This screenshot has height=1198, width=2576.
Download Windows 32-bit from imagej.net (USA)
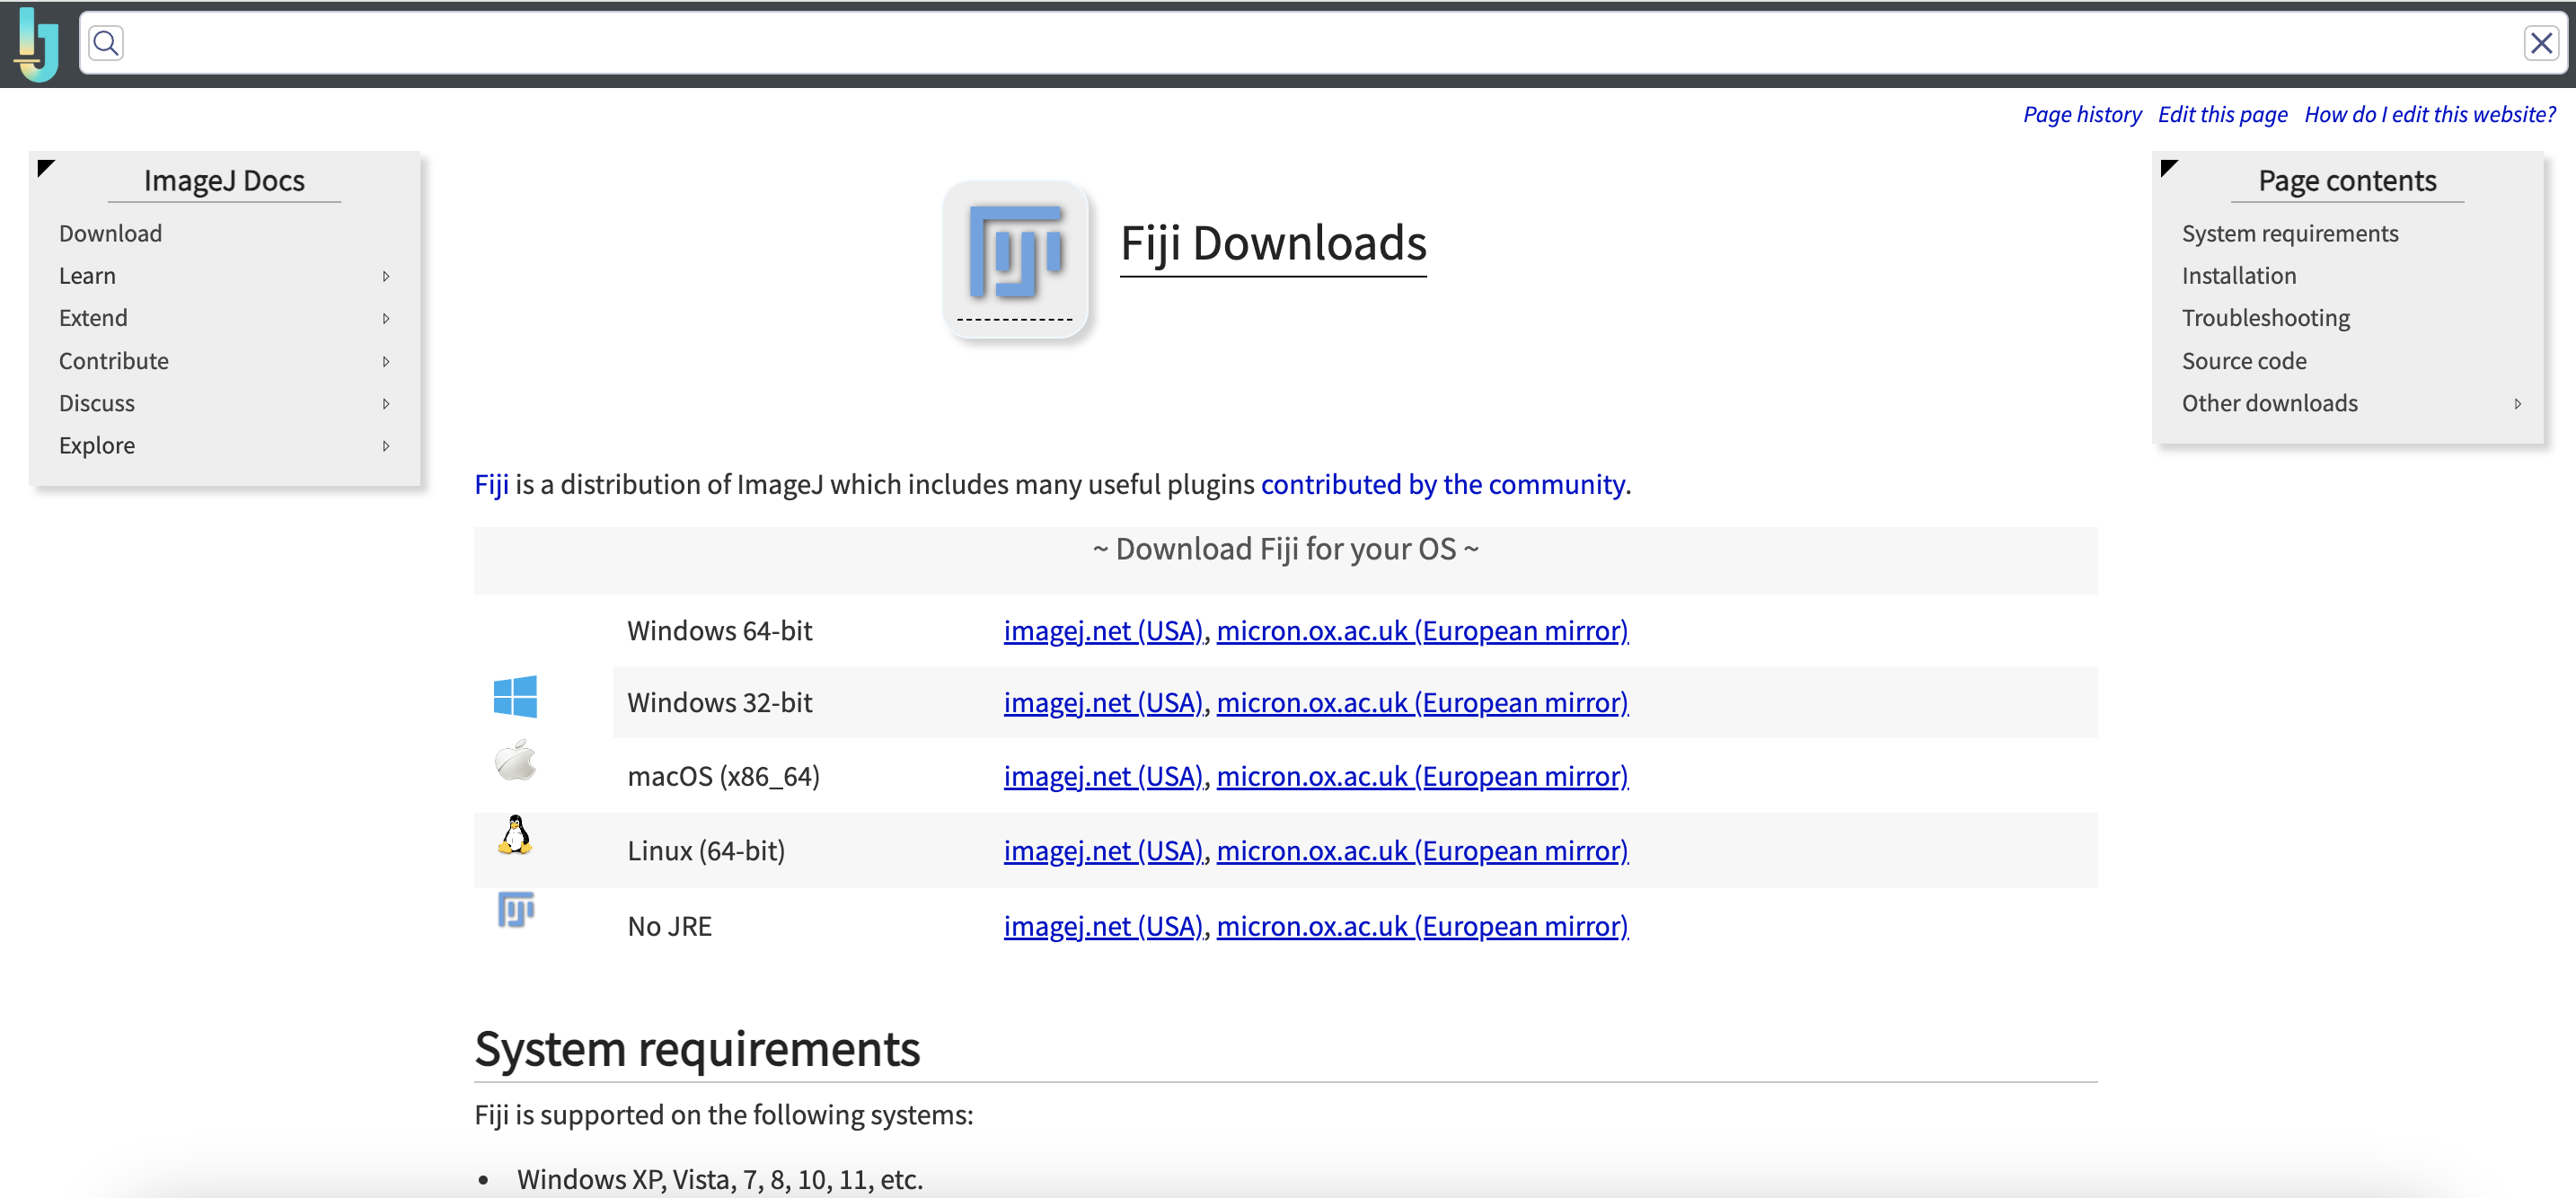[1102, 703]
